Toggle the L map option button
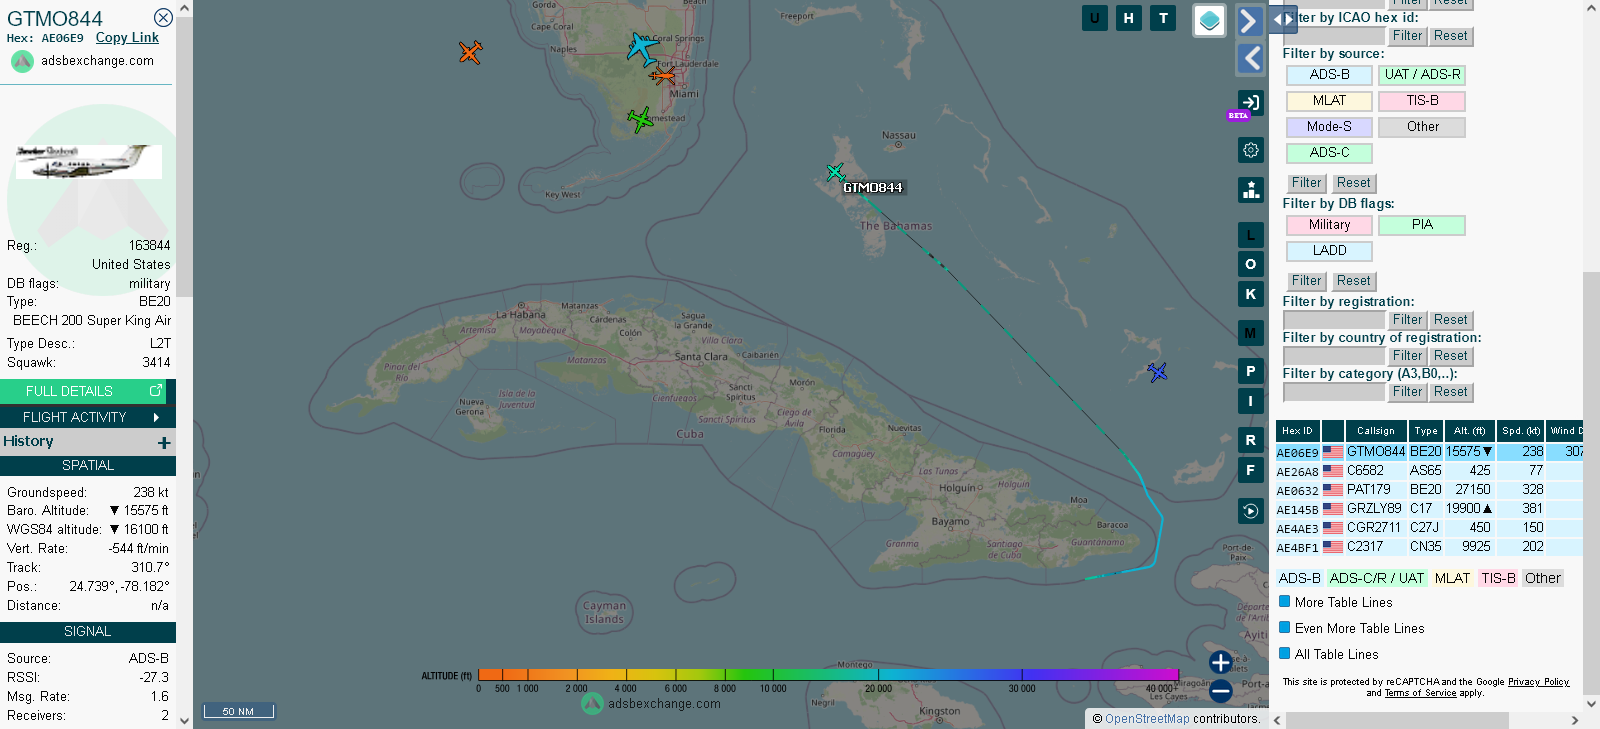The image size is (1600, 729). click(x=1250, y=235)
